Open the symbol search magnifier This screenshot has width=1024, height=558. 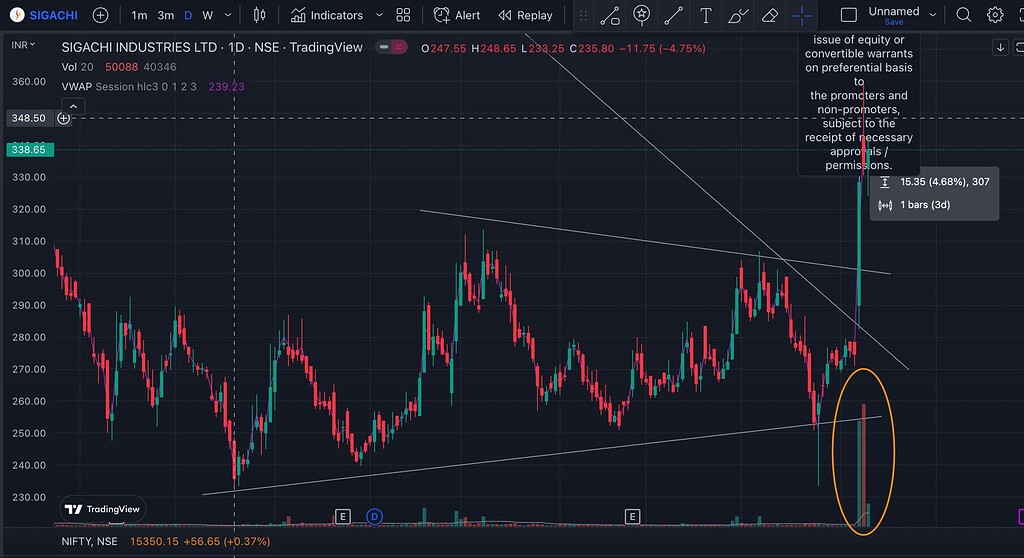(964, 15)
